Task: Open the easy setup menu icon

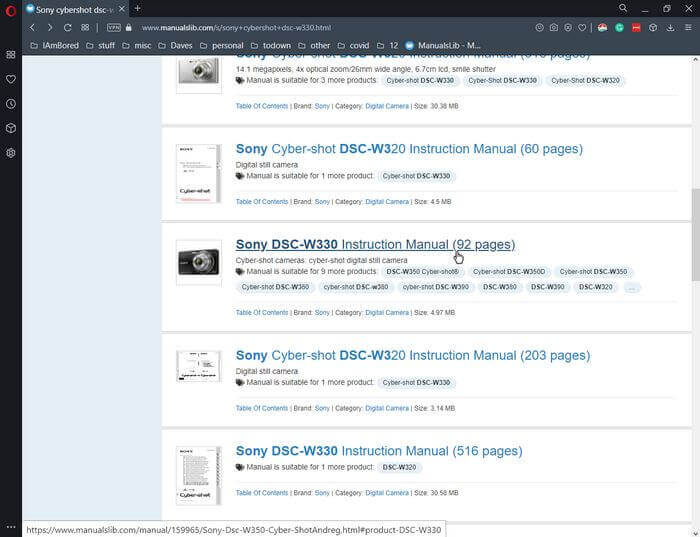Action: coord(688,28)
